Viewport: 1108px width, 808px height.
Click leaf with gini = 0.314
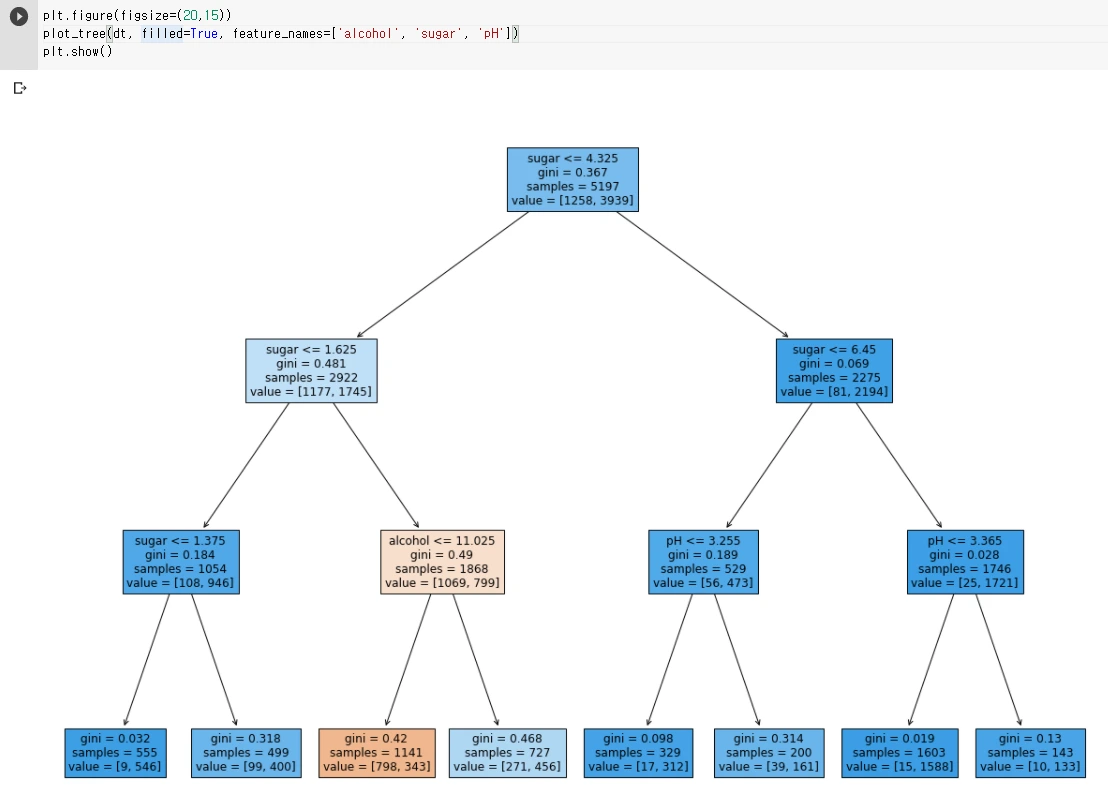[x=769, y=753]
